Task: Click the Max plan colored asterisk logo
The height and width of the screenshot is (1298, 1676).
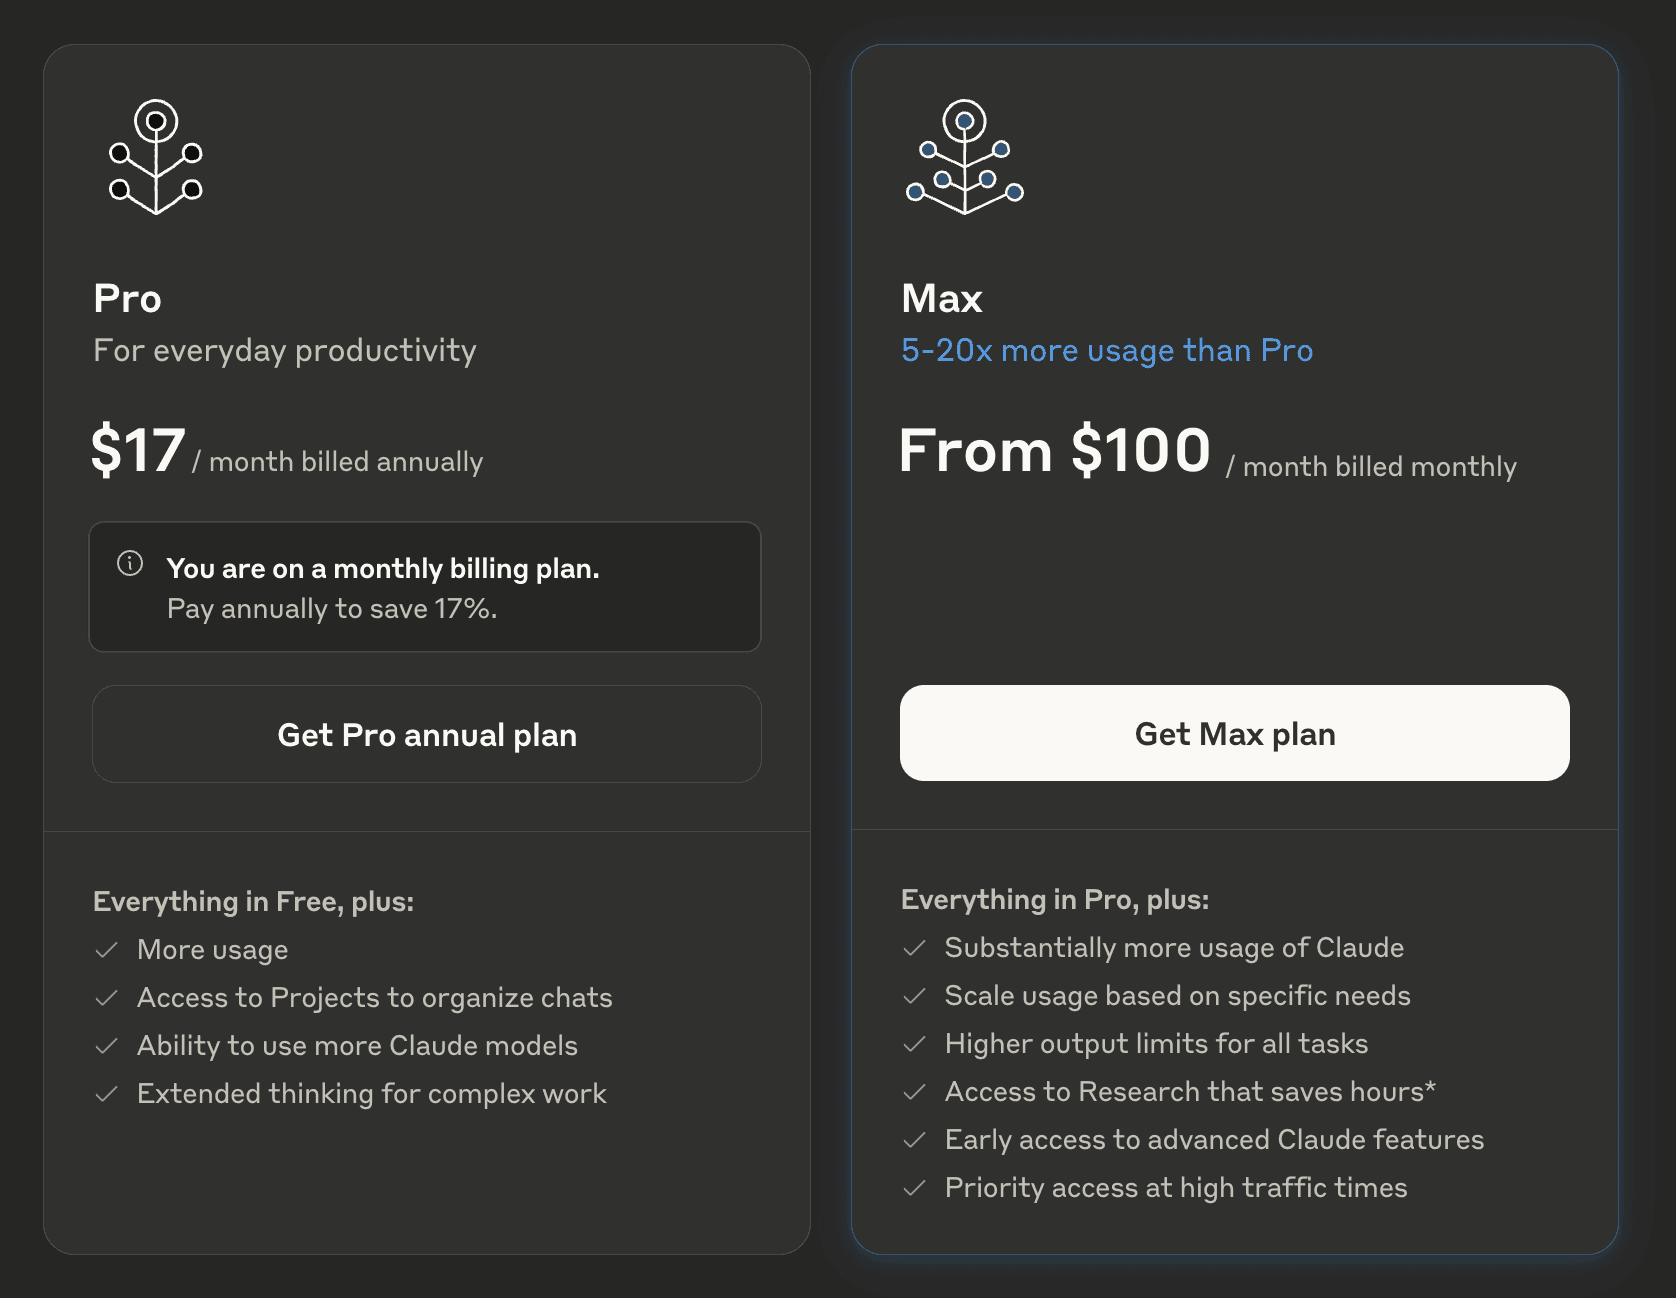Action: (x=964, y=156)
